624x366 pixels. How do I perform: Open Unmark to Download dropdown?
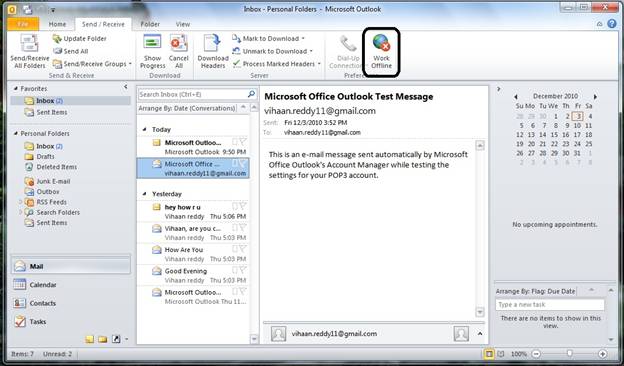click(272, 51)
